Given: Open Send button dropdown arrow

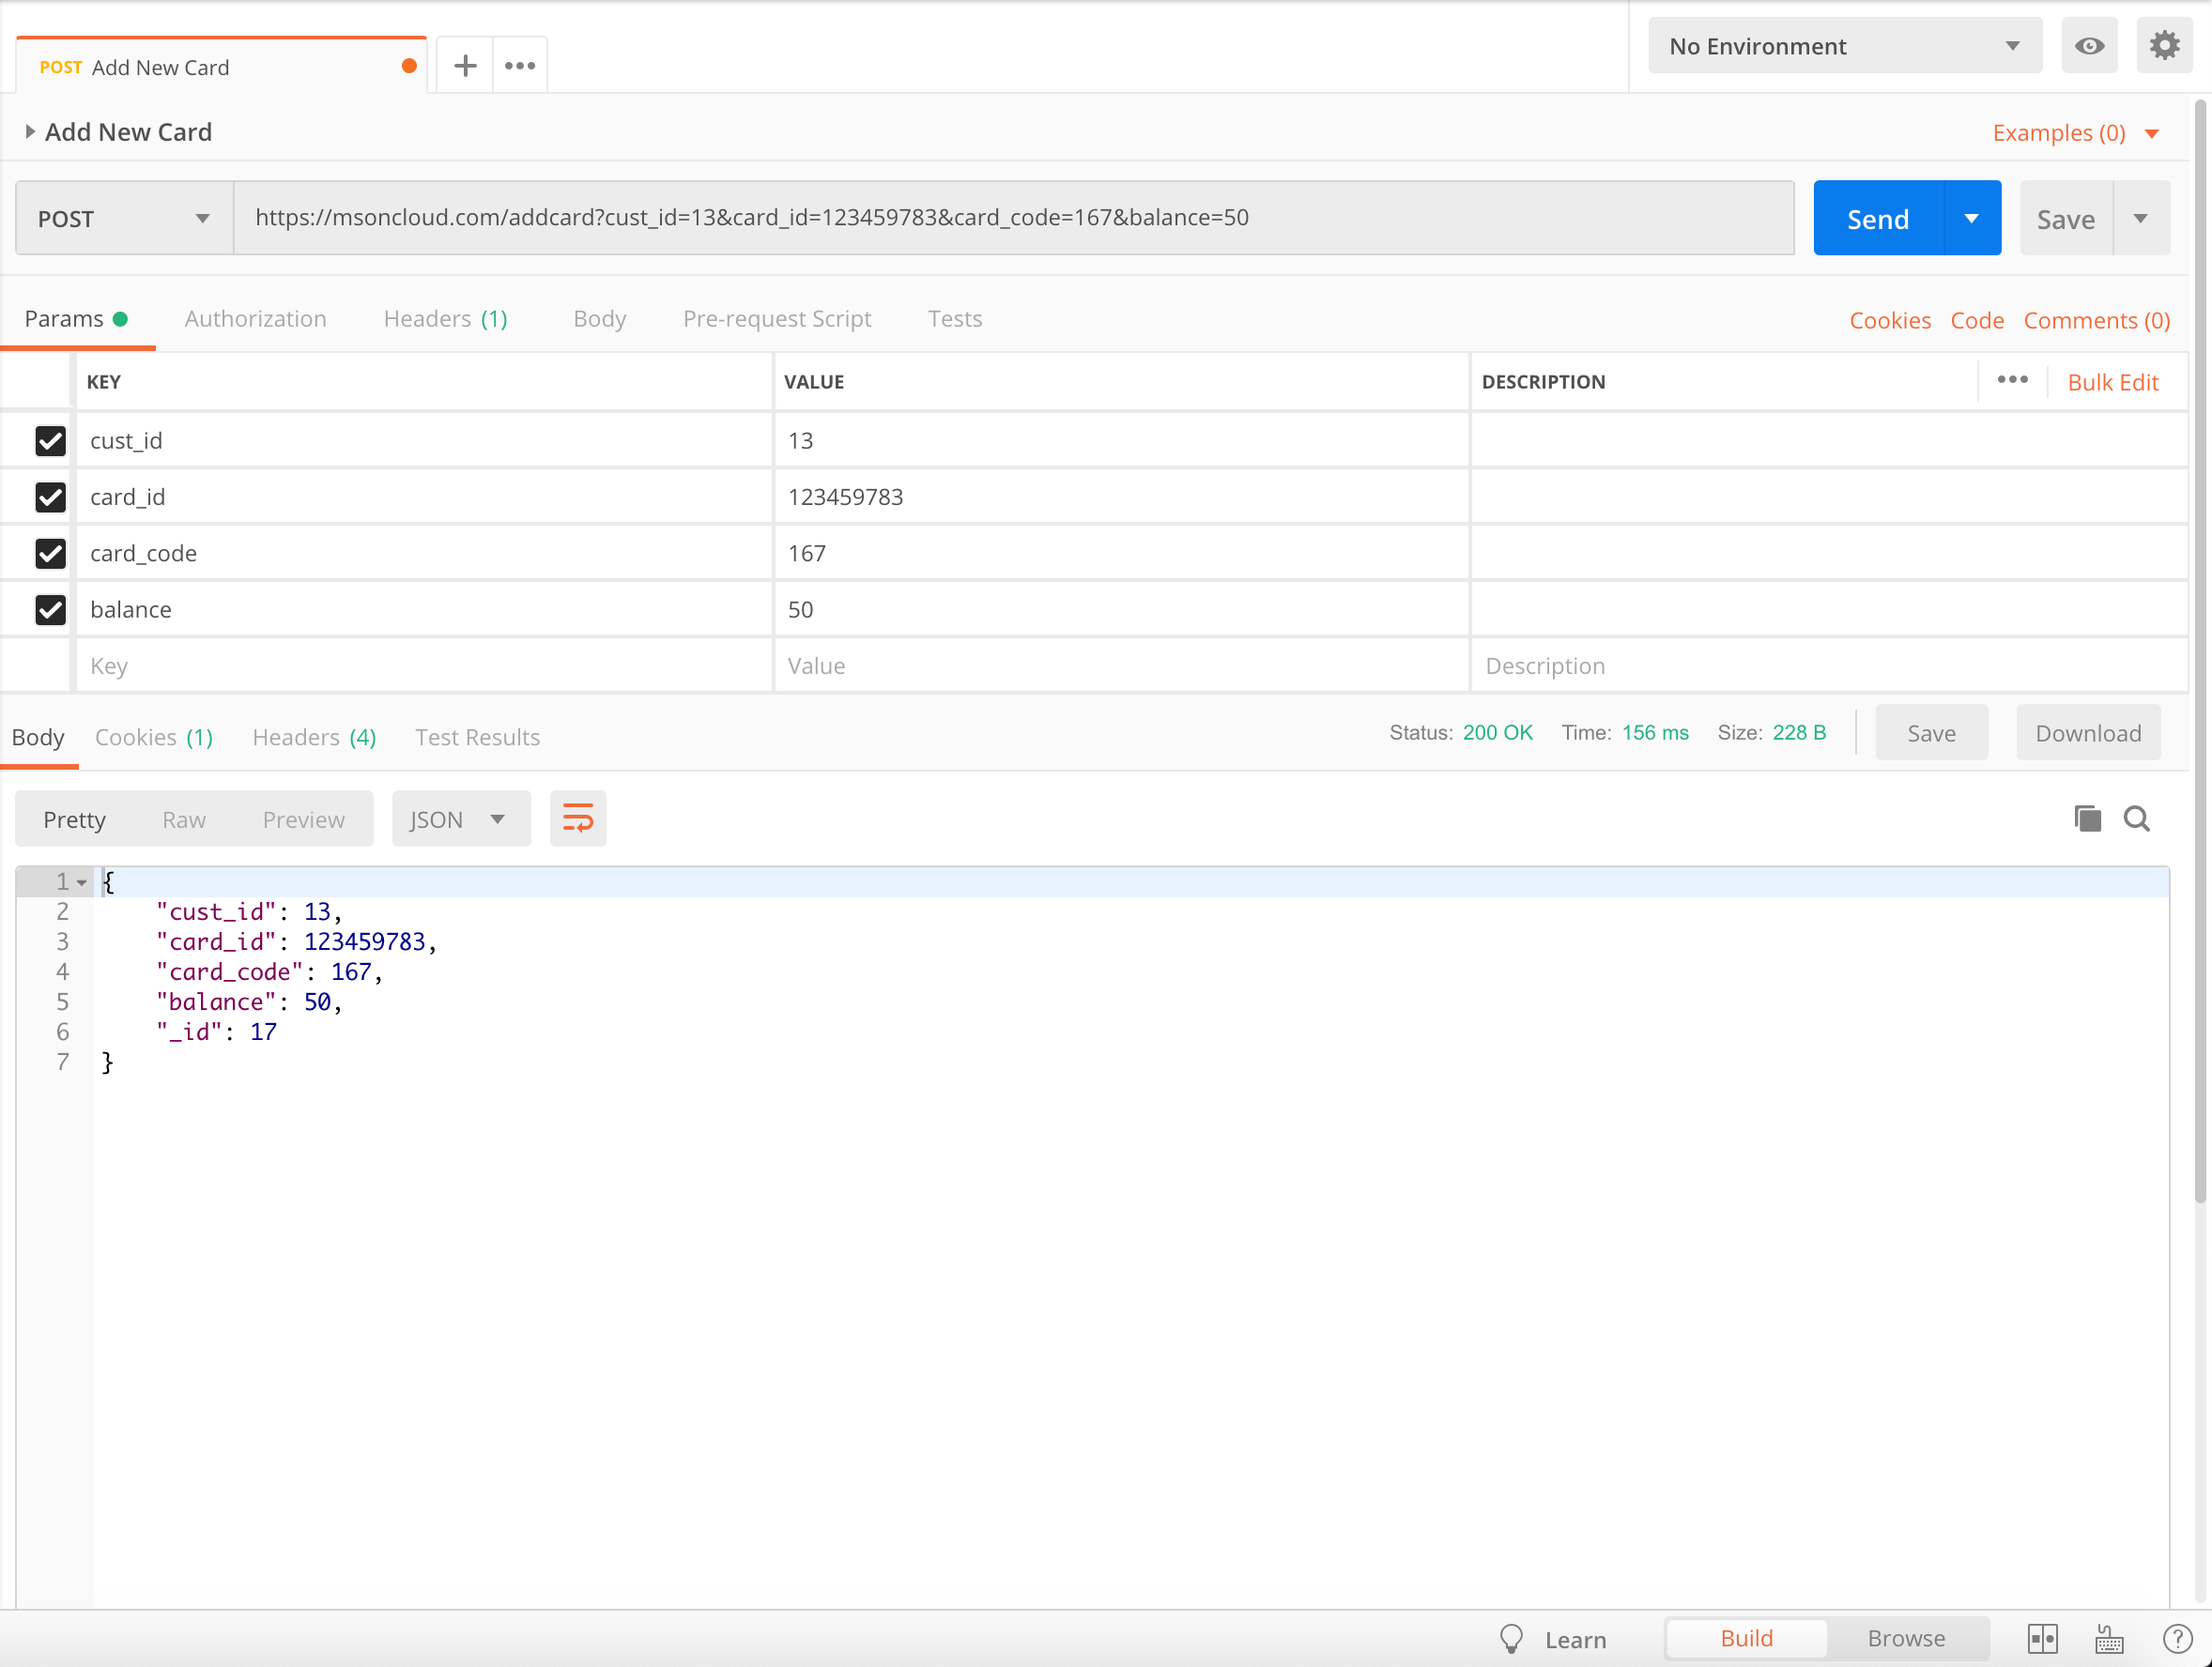Looking at the screenshot, I should pos(1971,218).
